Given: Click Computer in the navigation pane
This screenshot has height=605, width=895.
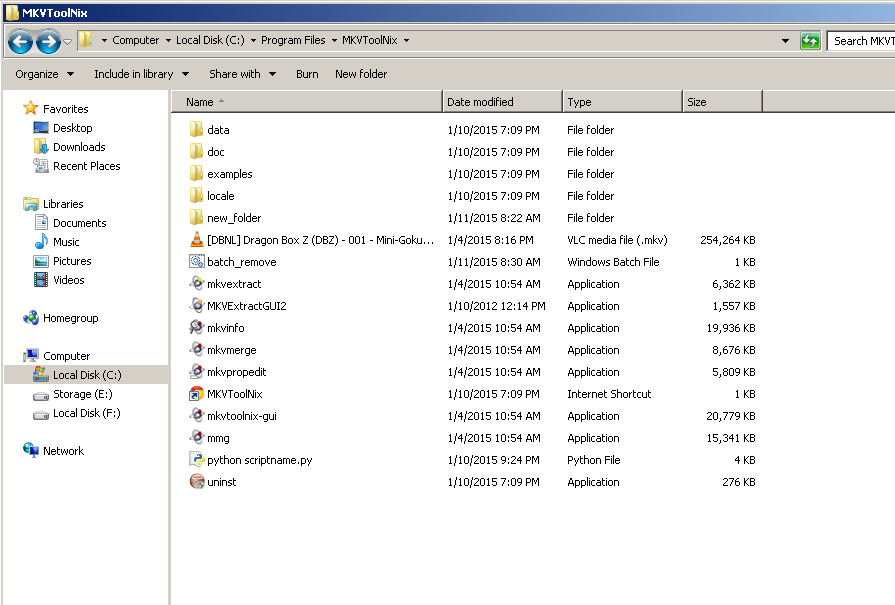Looking at the screenshot, I should [66, 356].
